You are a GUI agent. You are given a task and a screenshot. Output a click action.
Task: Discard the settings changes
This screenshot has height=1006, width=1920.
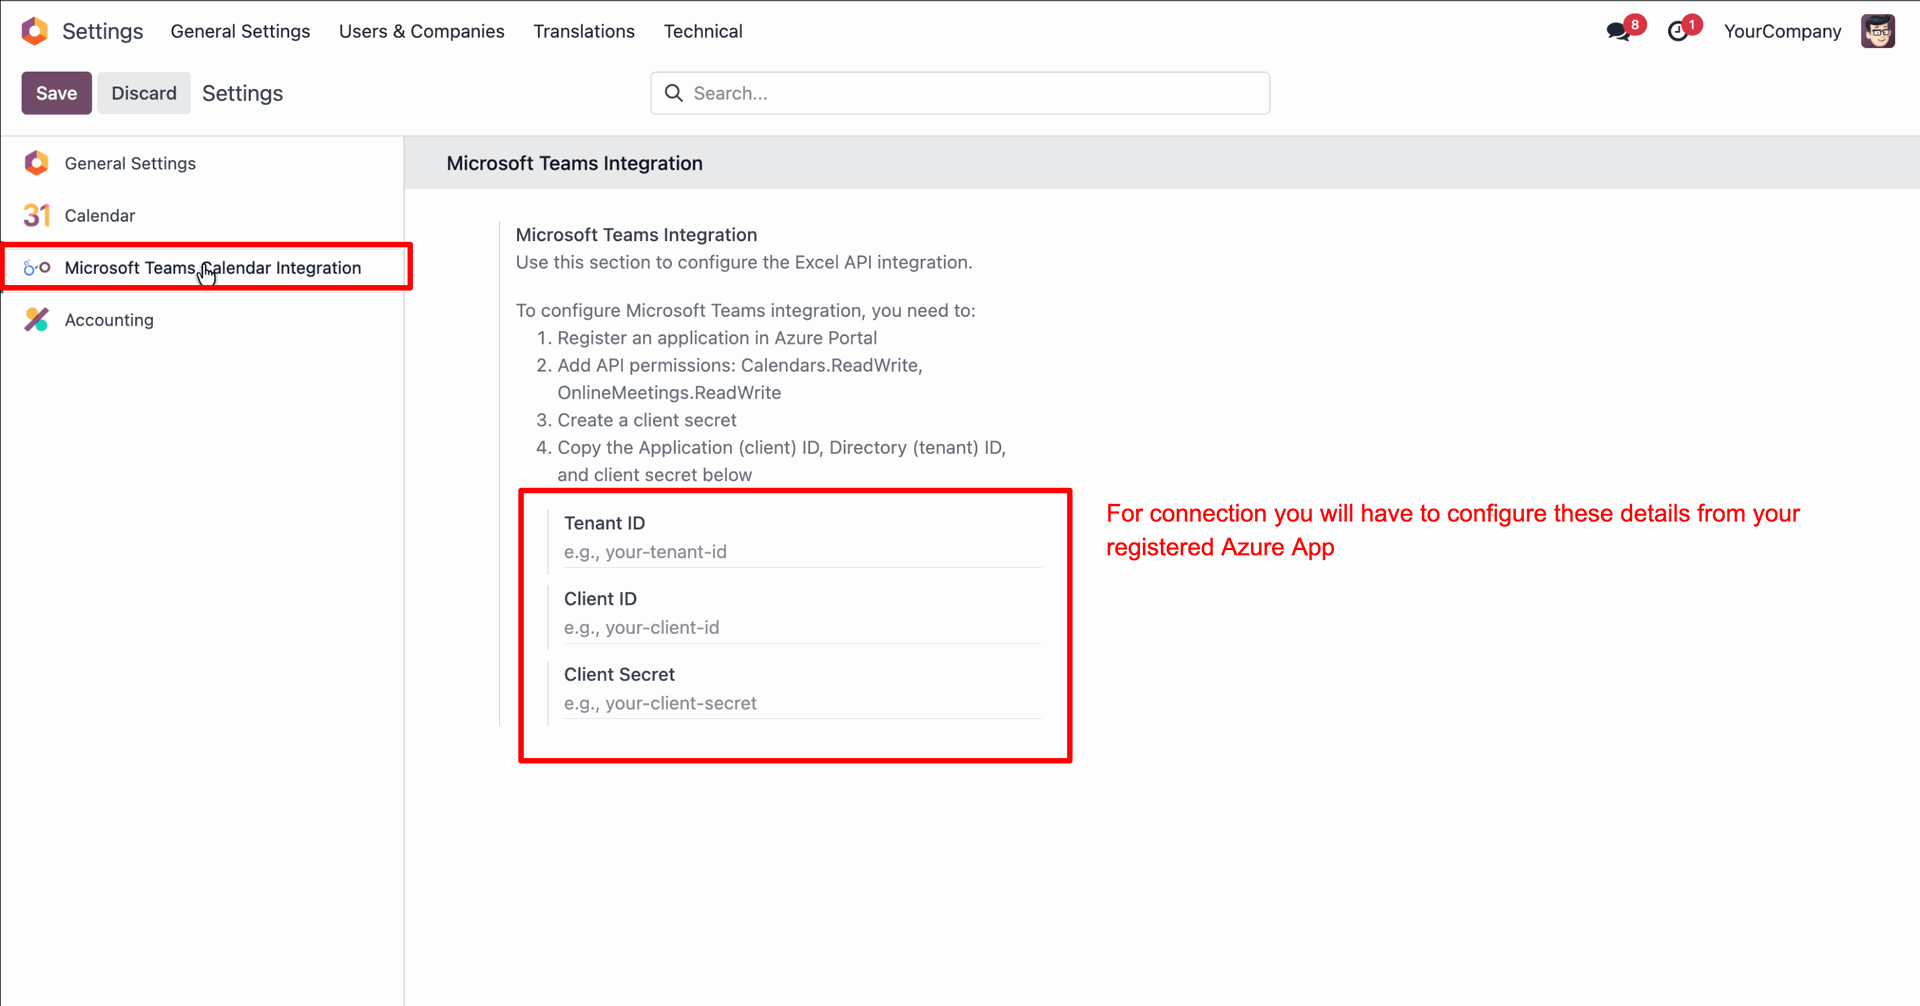(x=144, y=93)
